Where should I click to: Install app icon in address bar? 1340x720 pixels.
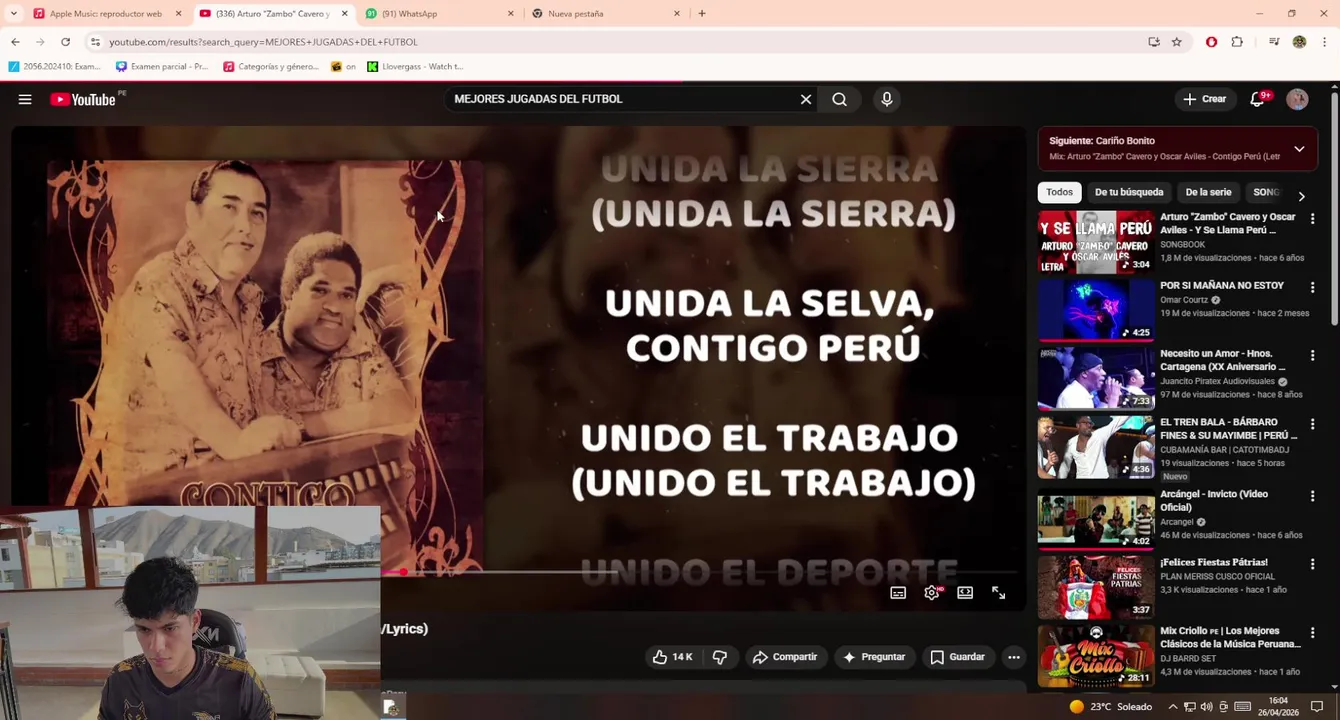[x=1154, y=42]
